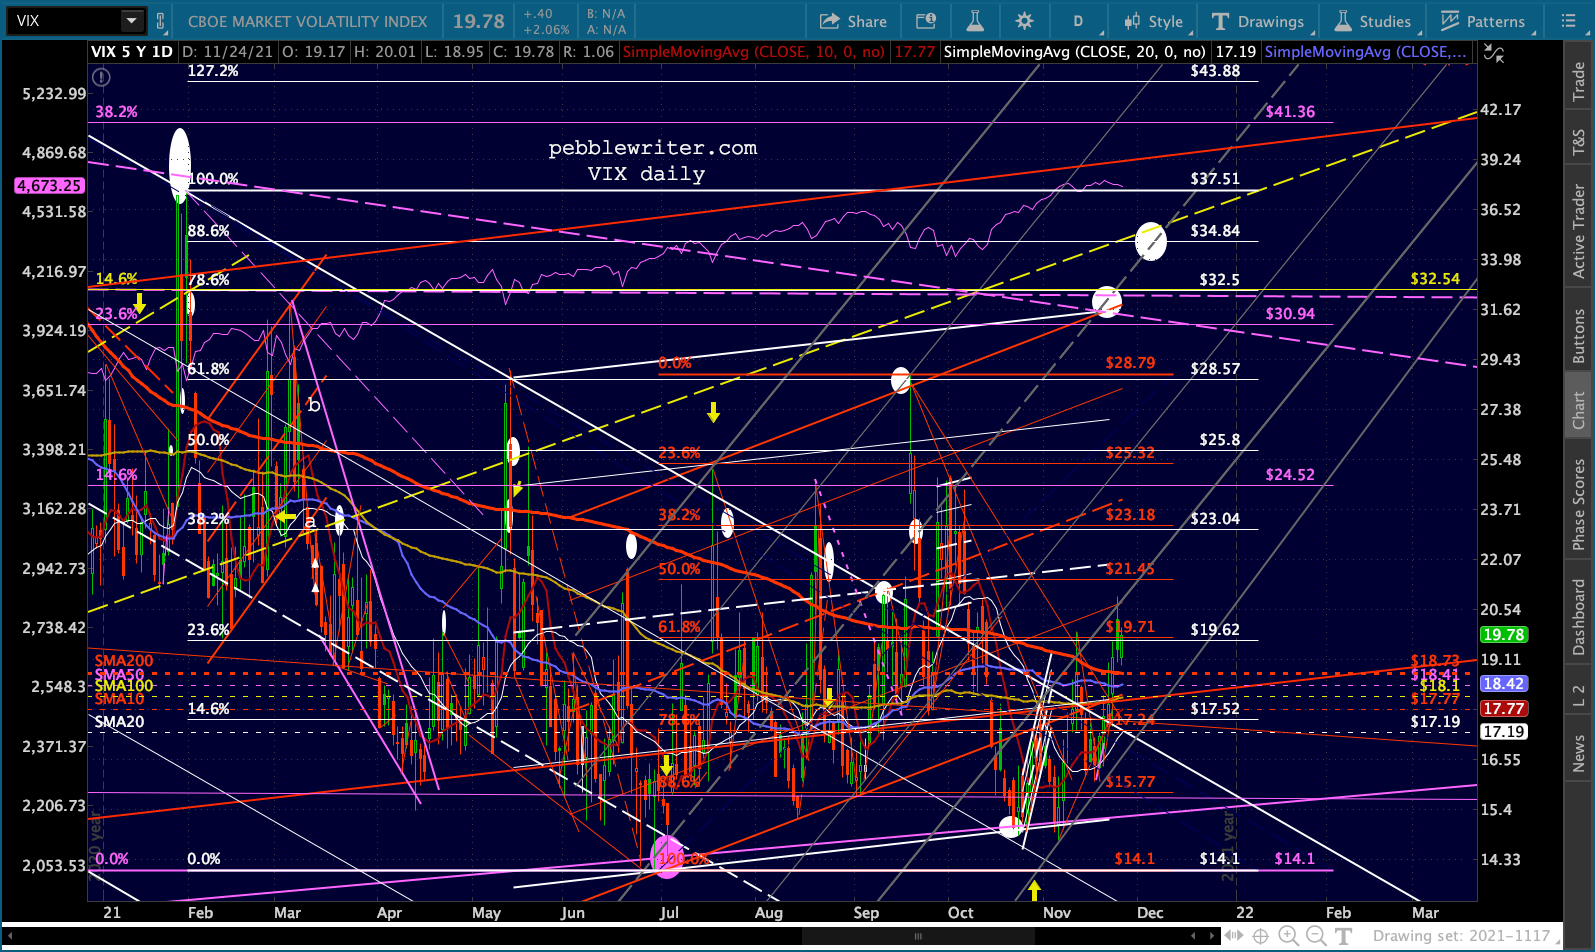Click the $43.88 level label
Image resolution: width=1595 pixels, height=952 pixels.
(x=1215, y=71)
